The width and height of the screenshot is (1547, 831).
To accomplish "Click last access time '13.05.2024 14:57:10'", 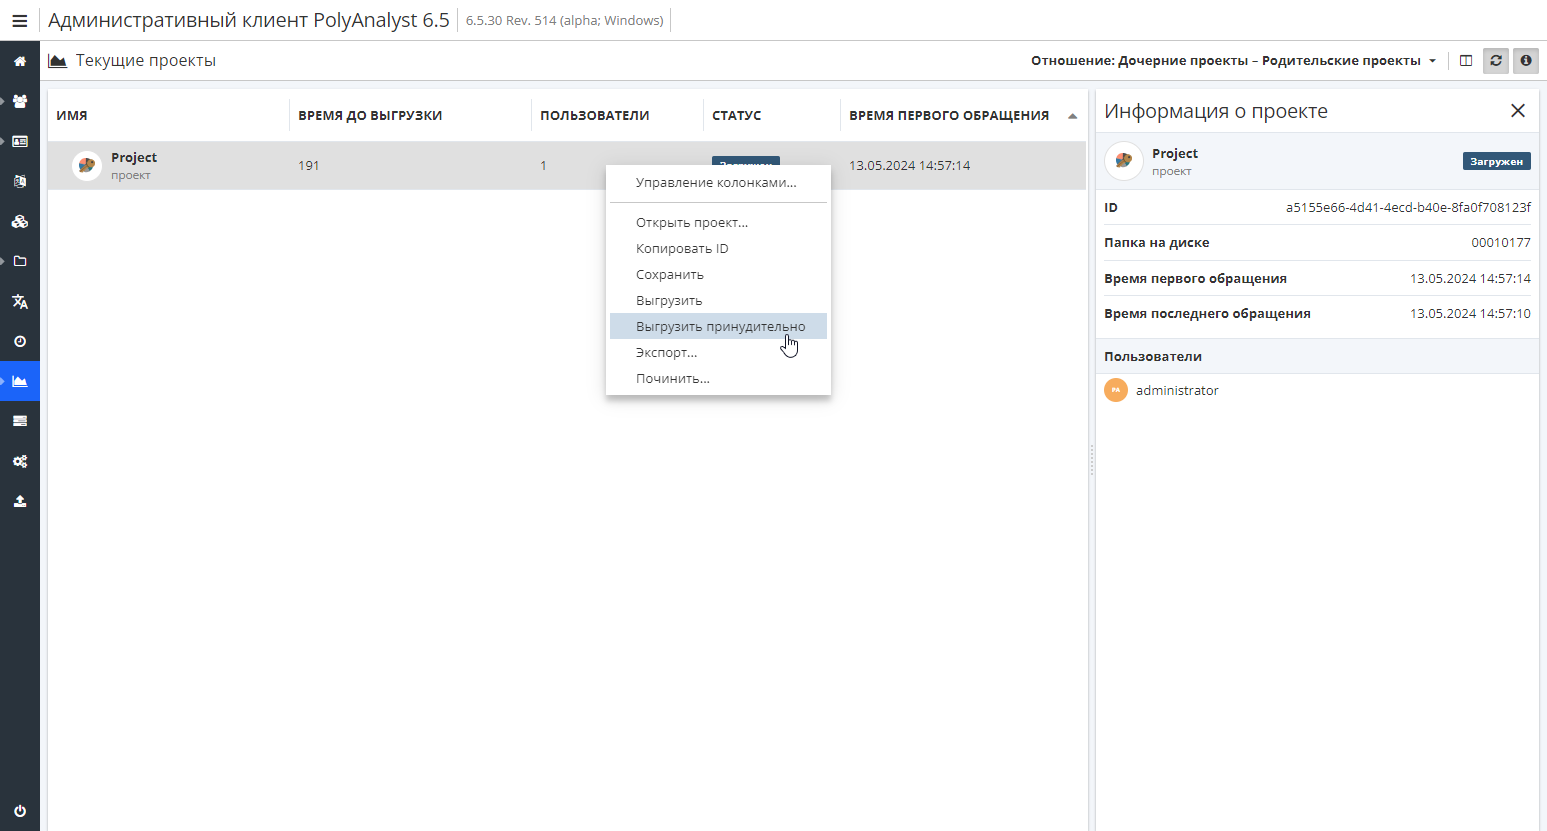I will click(x=1470, y=313).
